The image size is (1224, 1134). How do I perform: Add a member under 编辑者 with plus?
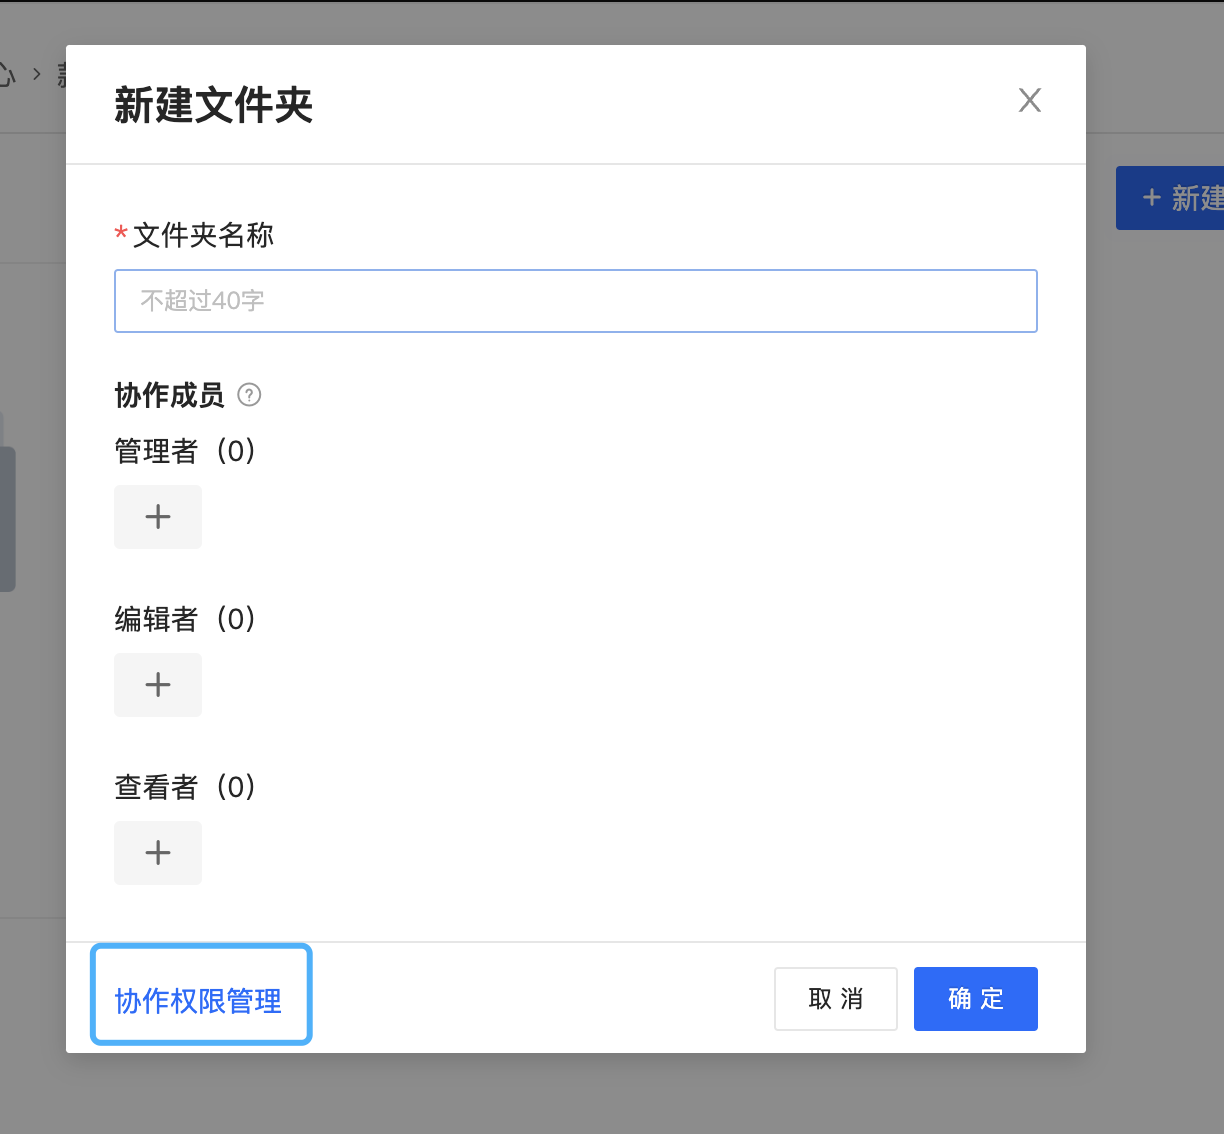pyautogui.click(x=158, y=685)
